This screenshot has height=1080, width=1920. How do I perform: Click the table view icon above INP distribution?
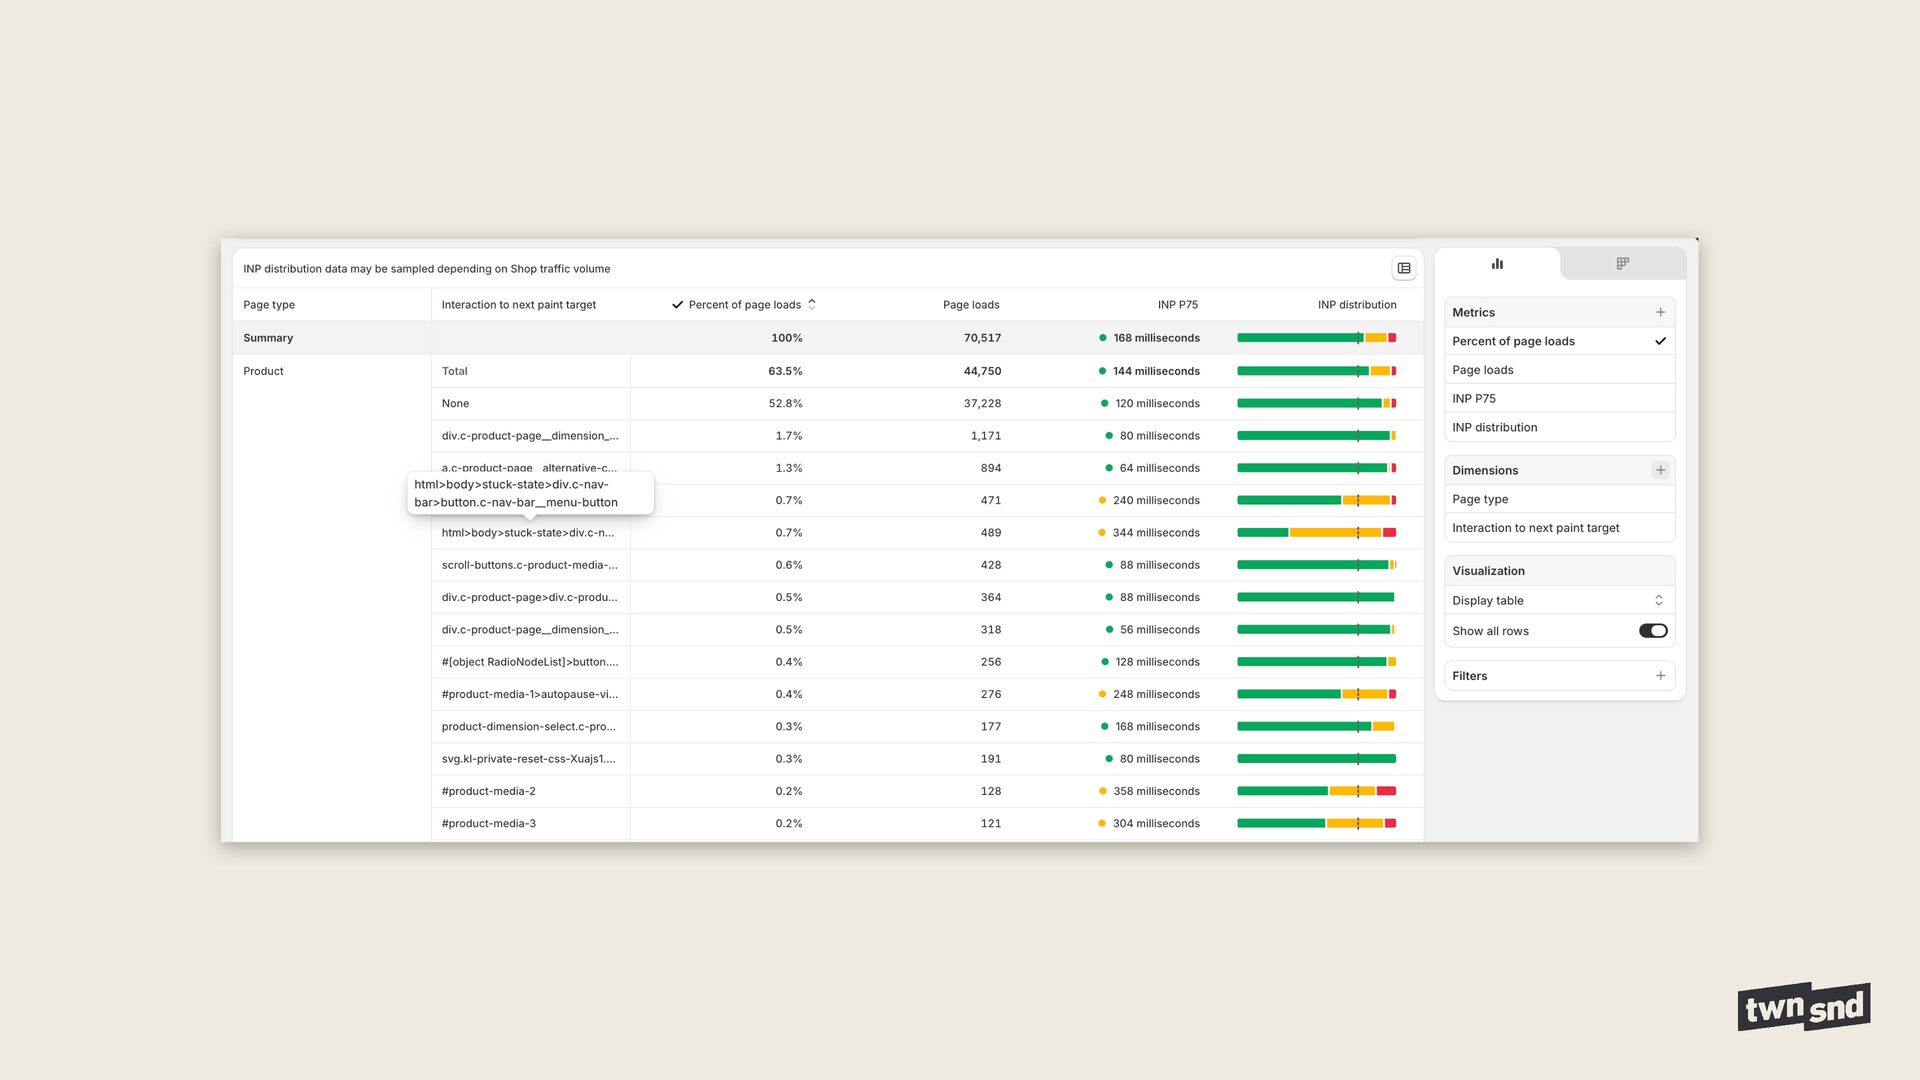[x=1404, y=268]
